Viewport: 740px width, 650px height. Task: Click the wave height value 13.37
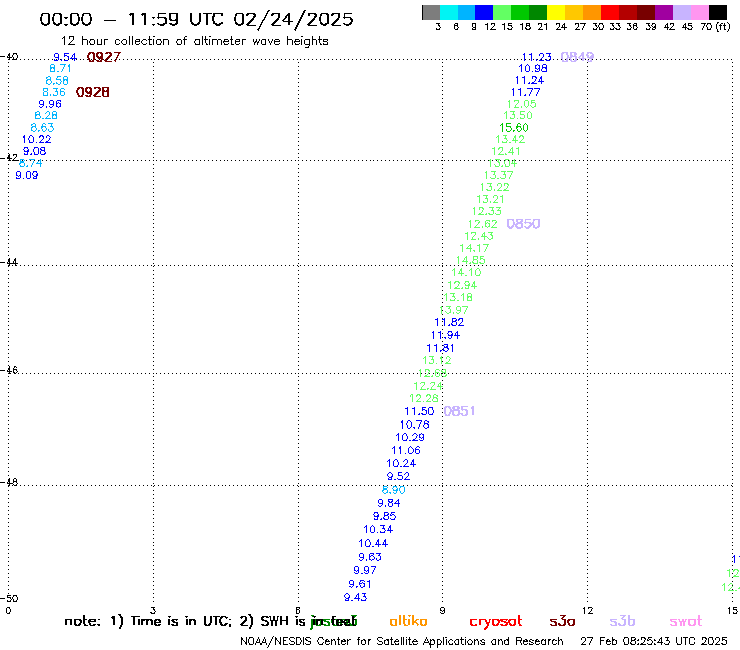[x=498, y=175]
